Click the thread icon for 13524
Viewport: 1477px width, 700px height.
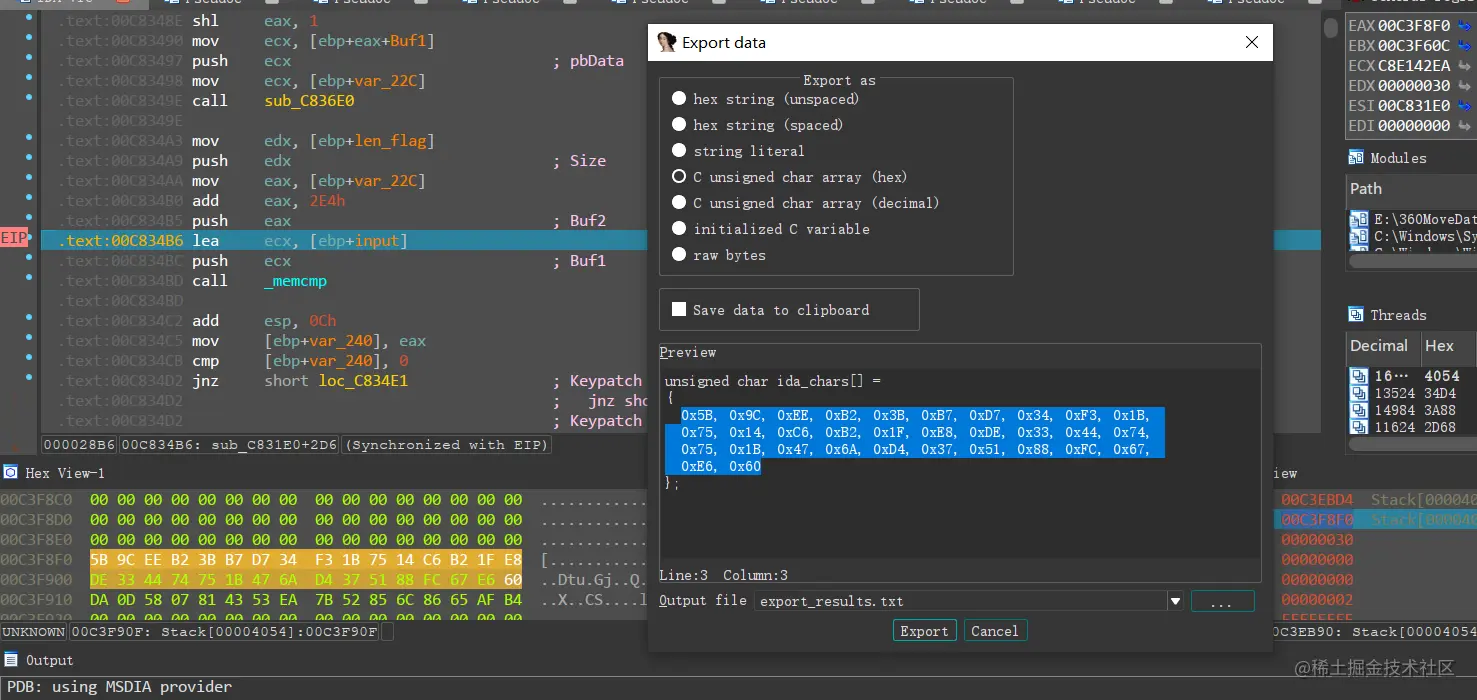1359,393
